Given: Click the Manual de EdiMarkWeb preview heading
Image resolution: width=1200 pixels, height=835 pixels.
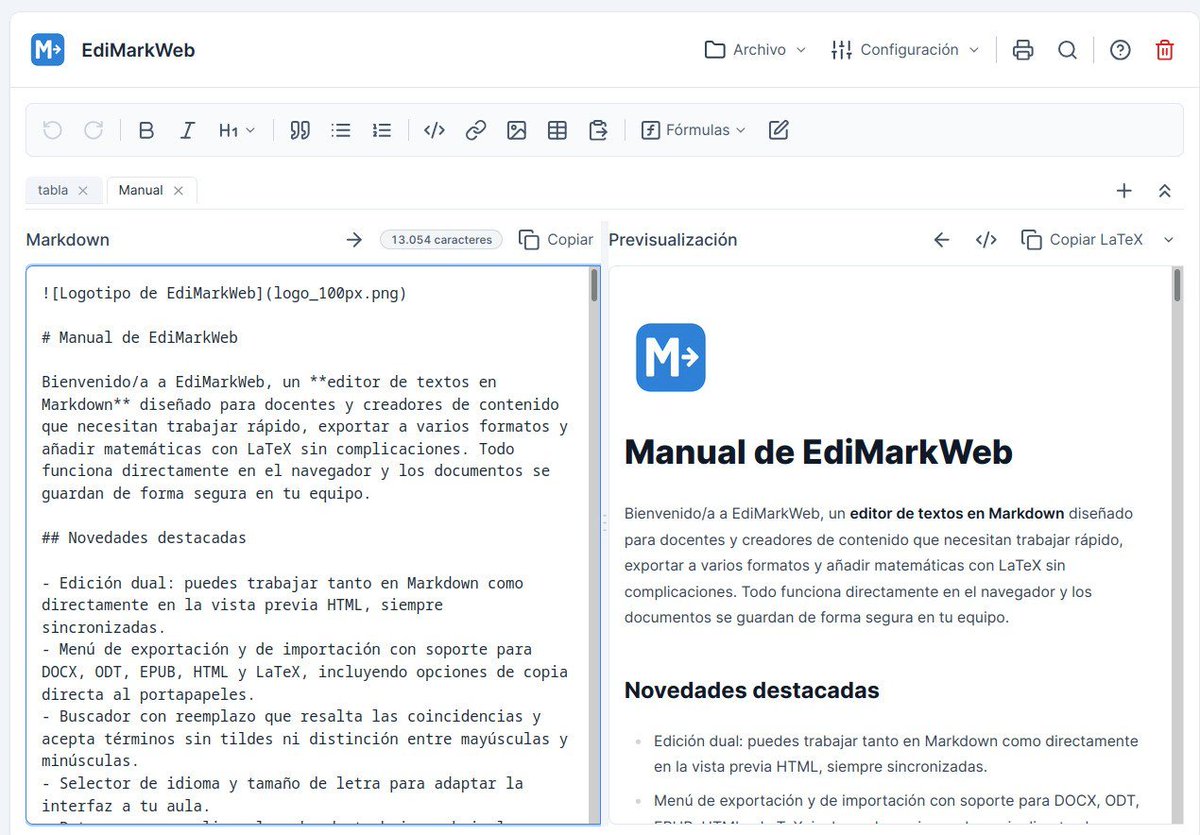Looking at the screenshot, I should [818, 452].
